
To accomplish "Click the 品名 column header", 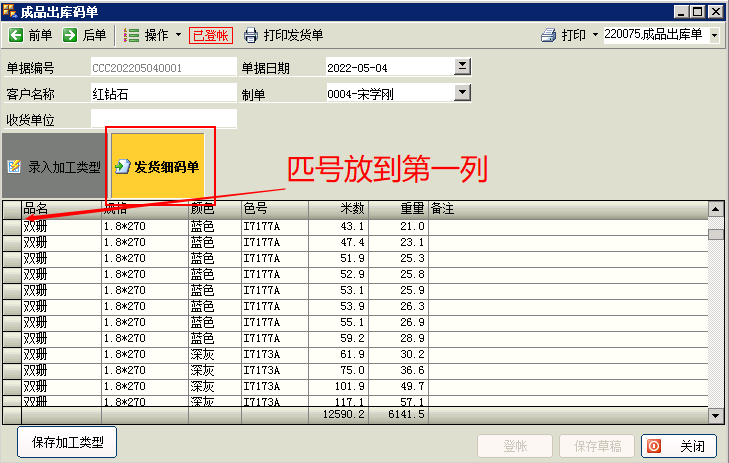I will (61, 209).
